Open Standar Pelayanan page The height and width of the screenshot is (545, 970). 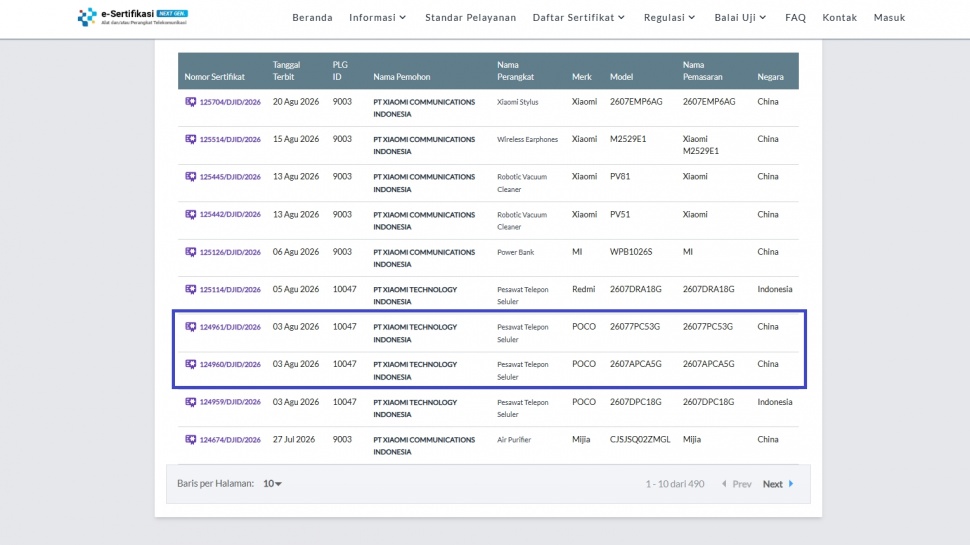(x=470, y=17)
